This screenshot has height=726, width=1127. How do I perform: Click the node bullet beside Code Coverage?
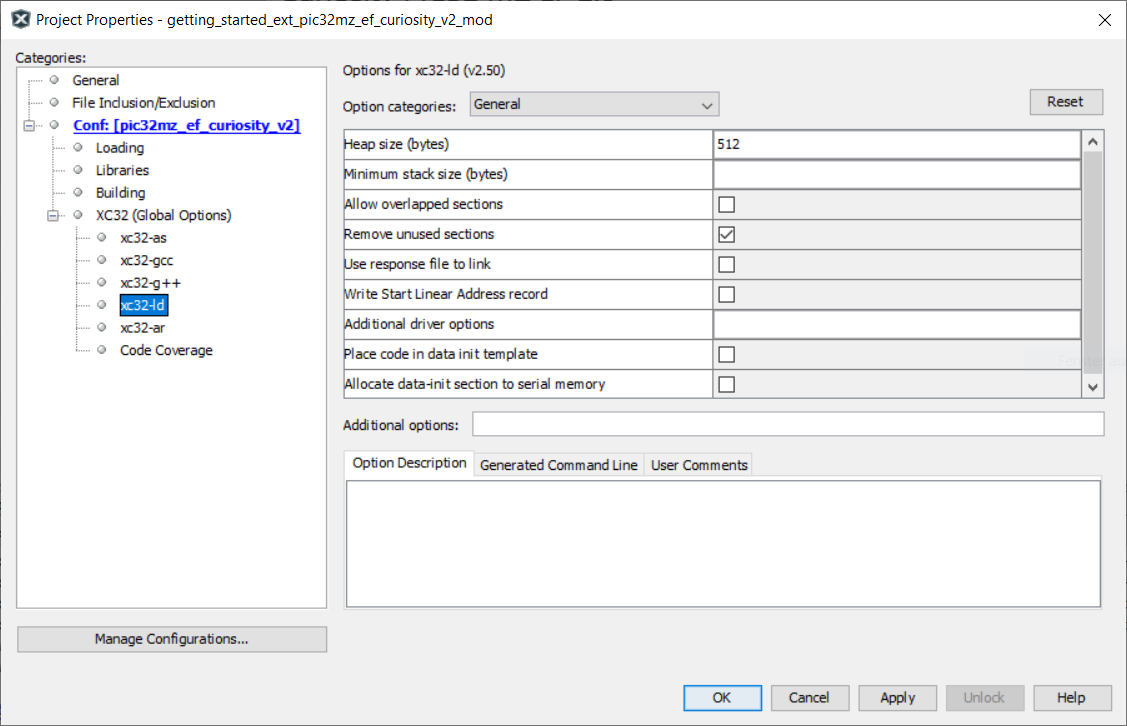click(x=102, y=349)
